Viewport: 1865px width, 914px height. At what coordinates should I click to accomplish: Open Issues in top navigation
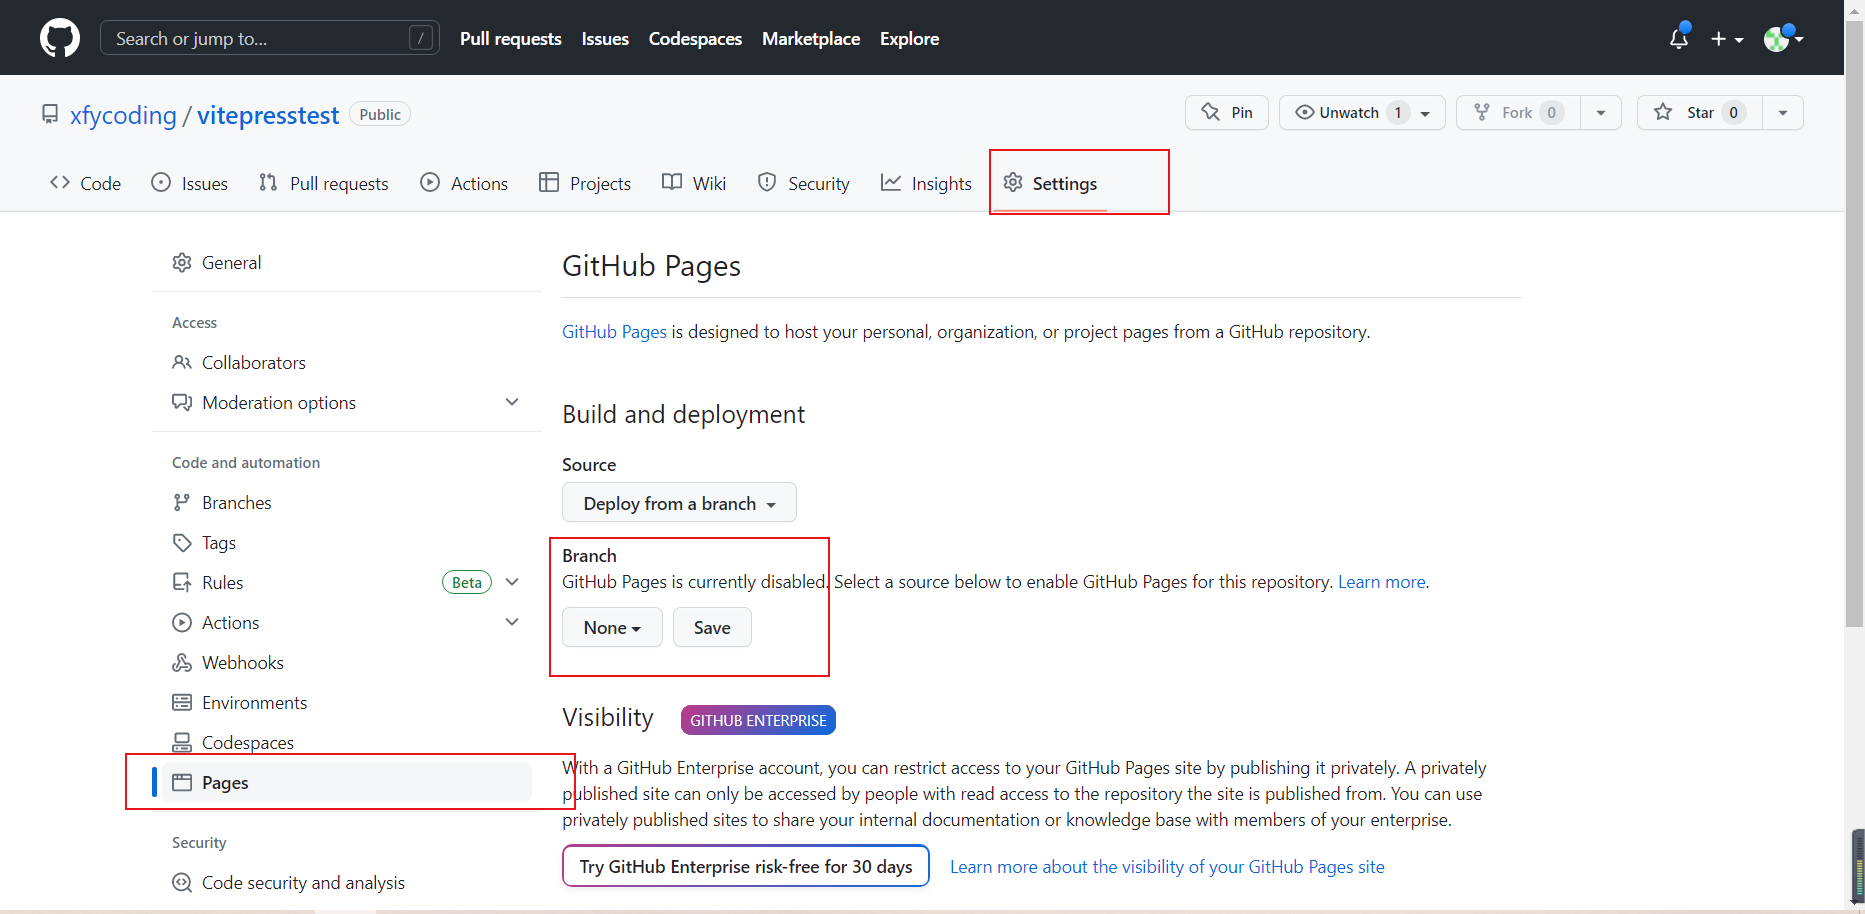pyautogui.click(x=605, y=38)
